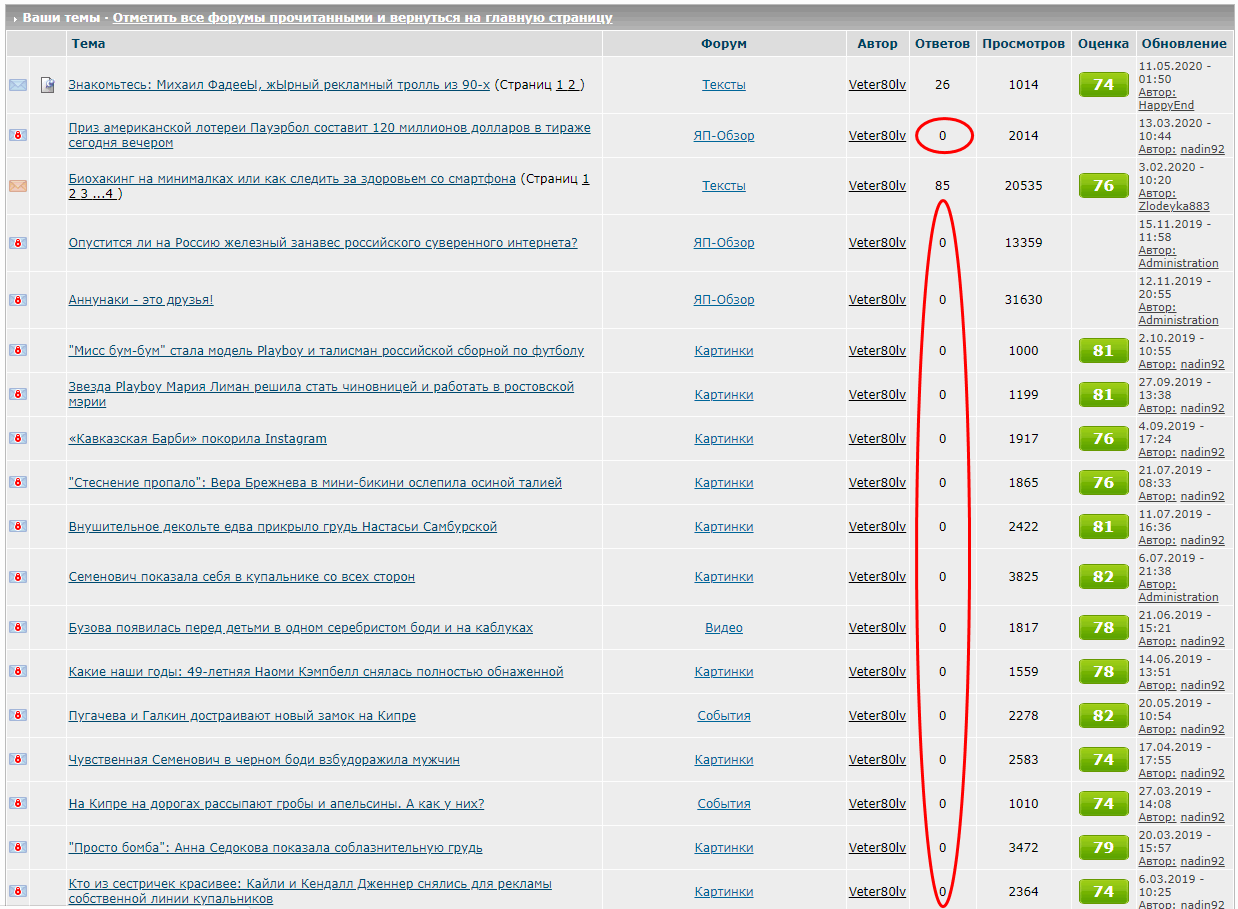Click lock icon for Пугачева и Галкин topic

[x=18, y=715]
